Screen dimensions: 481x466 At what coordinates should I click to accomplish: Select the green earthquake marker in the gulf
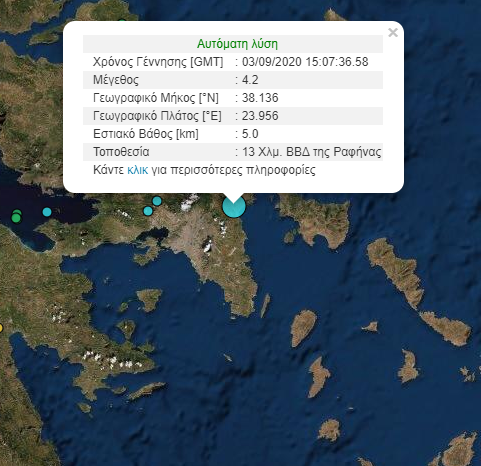pos(16,217)
